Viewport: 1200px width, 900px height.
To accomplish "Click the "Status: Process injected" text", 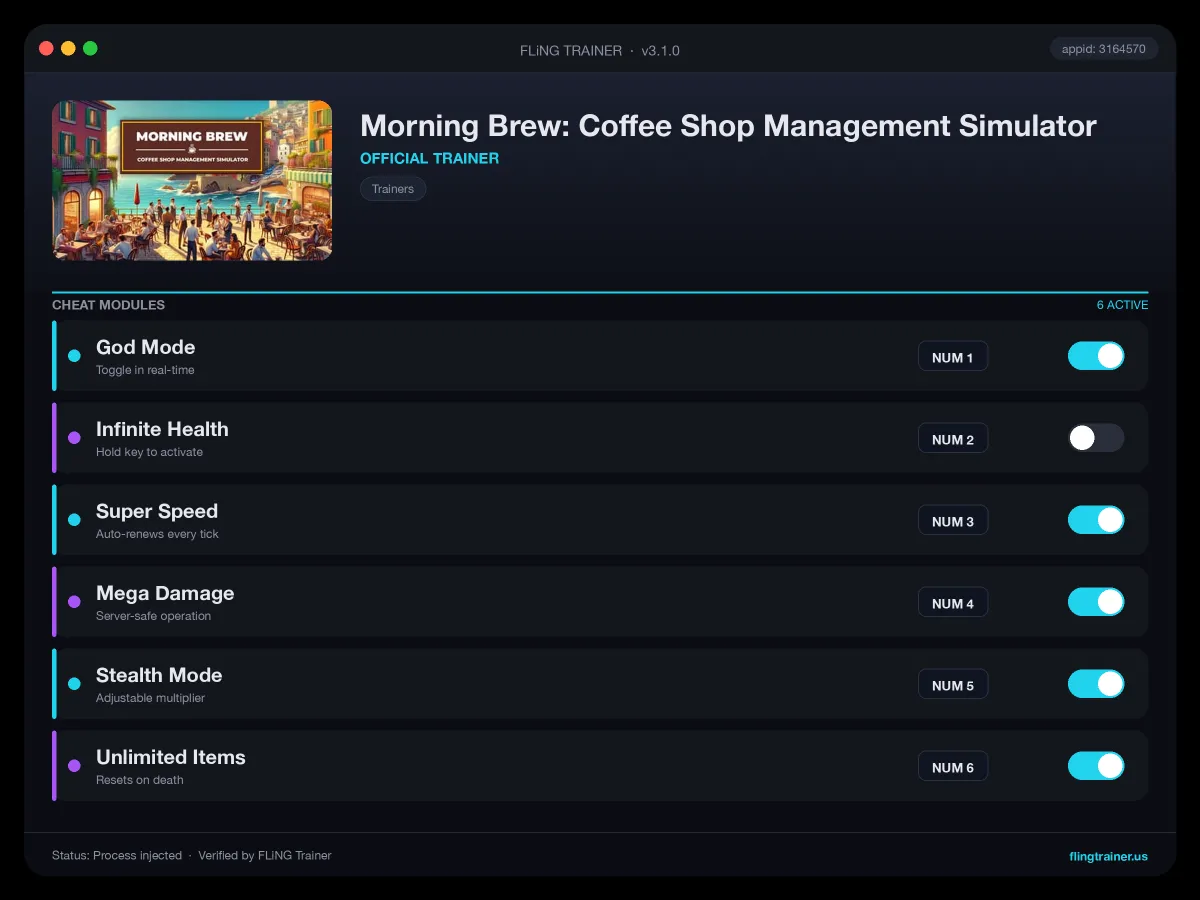I will pos(117,856).
